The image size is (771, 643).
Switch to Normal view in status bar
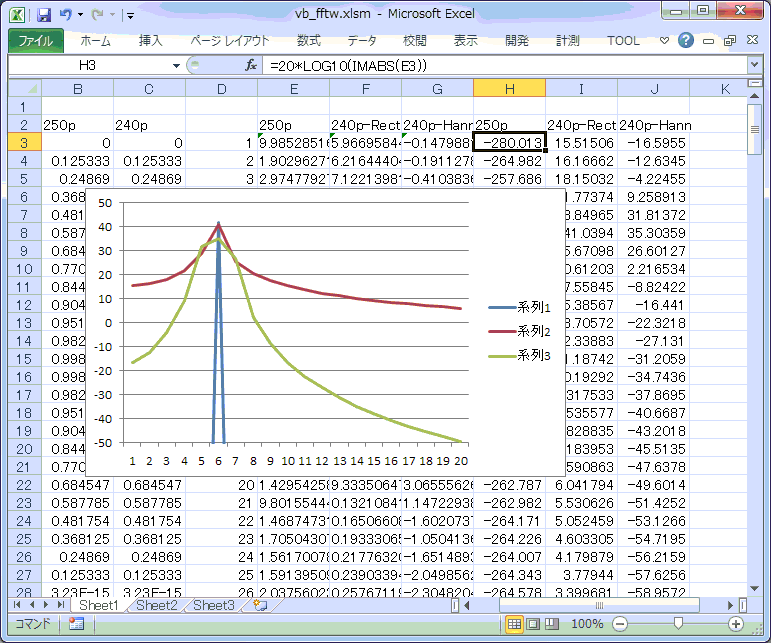point(514,624)
